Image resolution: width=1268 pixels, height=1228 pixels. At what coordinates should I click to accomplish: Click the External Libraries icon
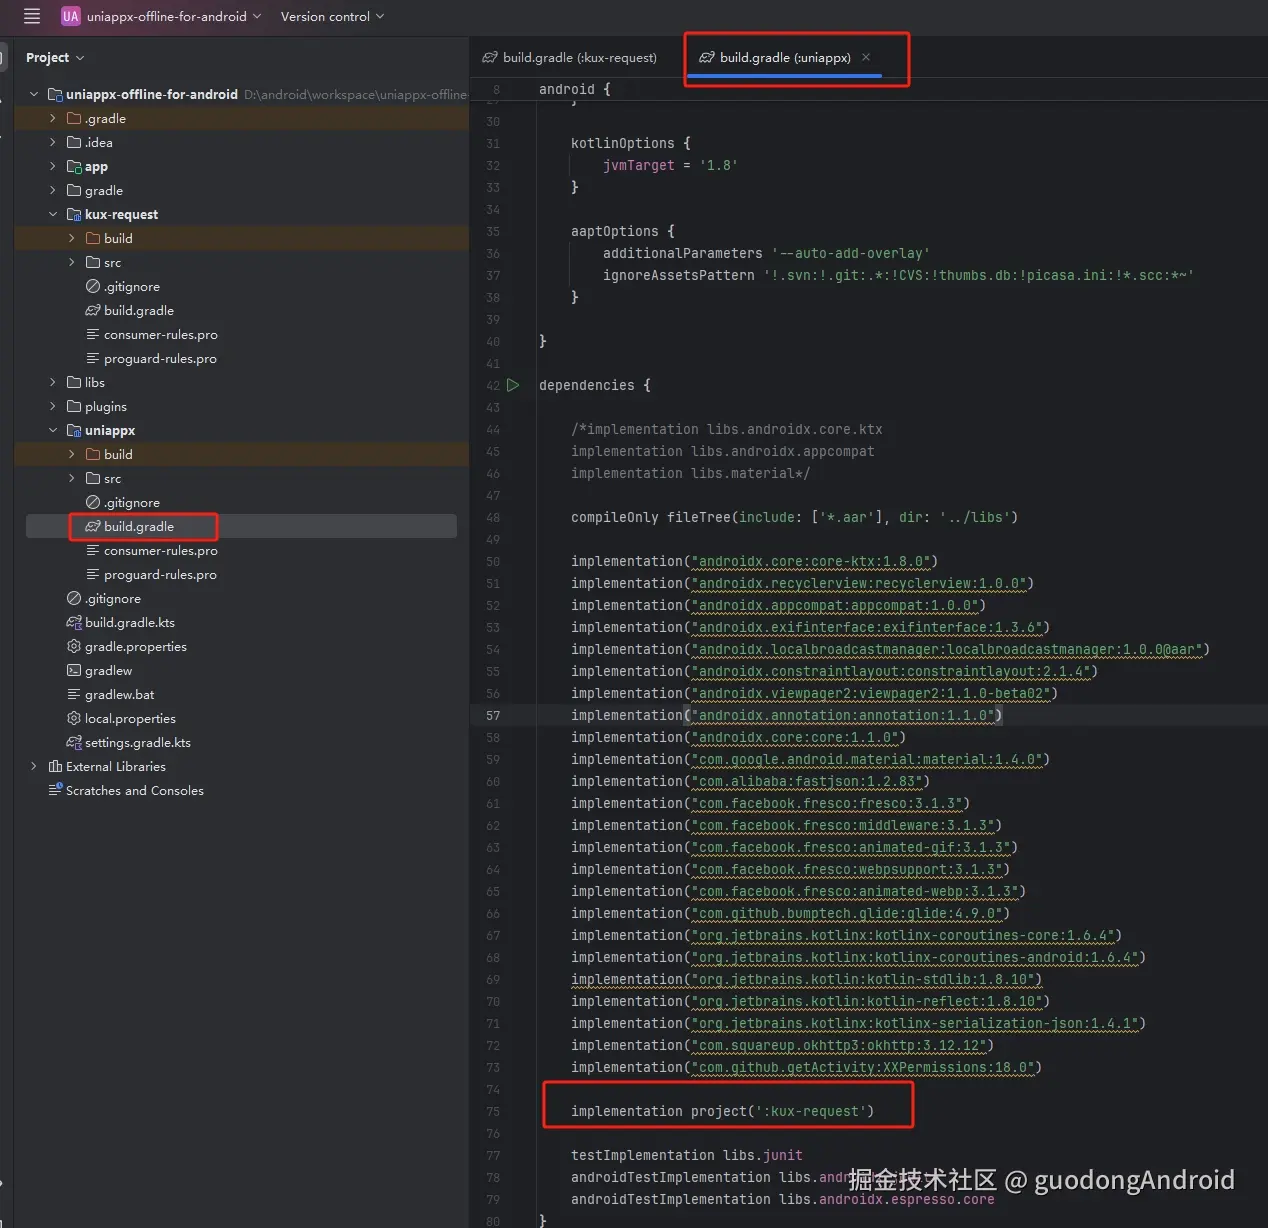55,766
